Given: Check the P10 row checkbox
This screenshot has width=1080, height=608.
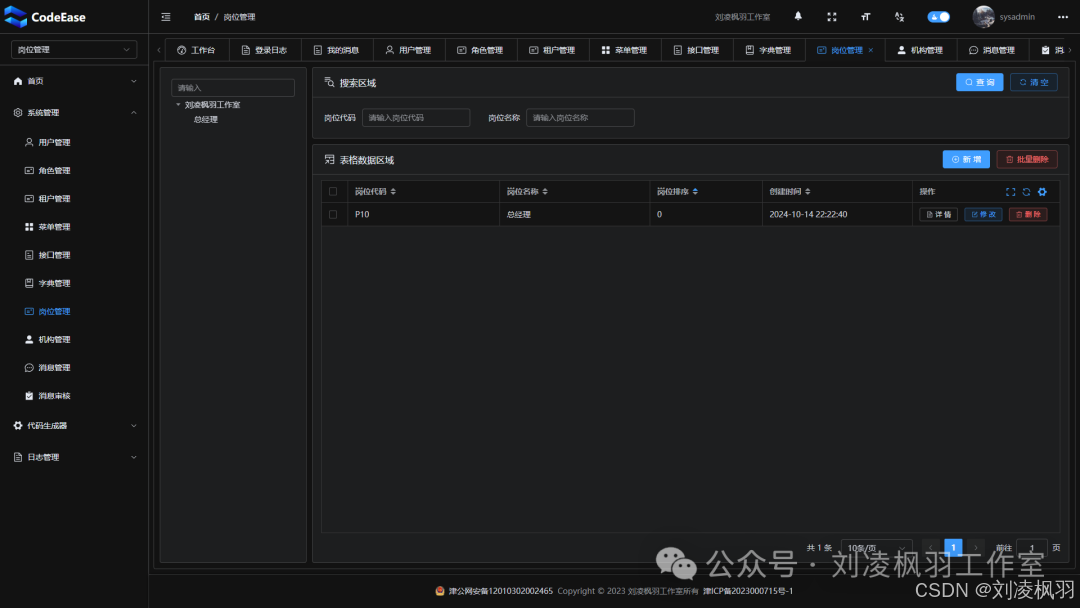Looking at the screenshot, I should coord(333,215).
